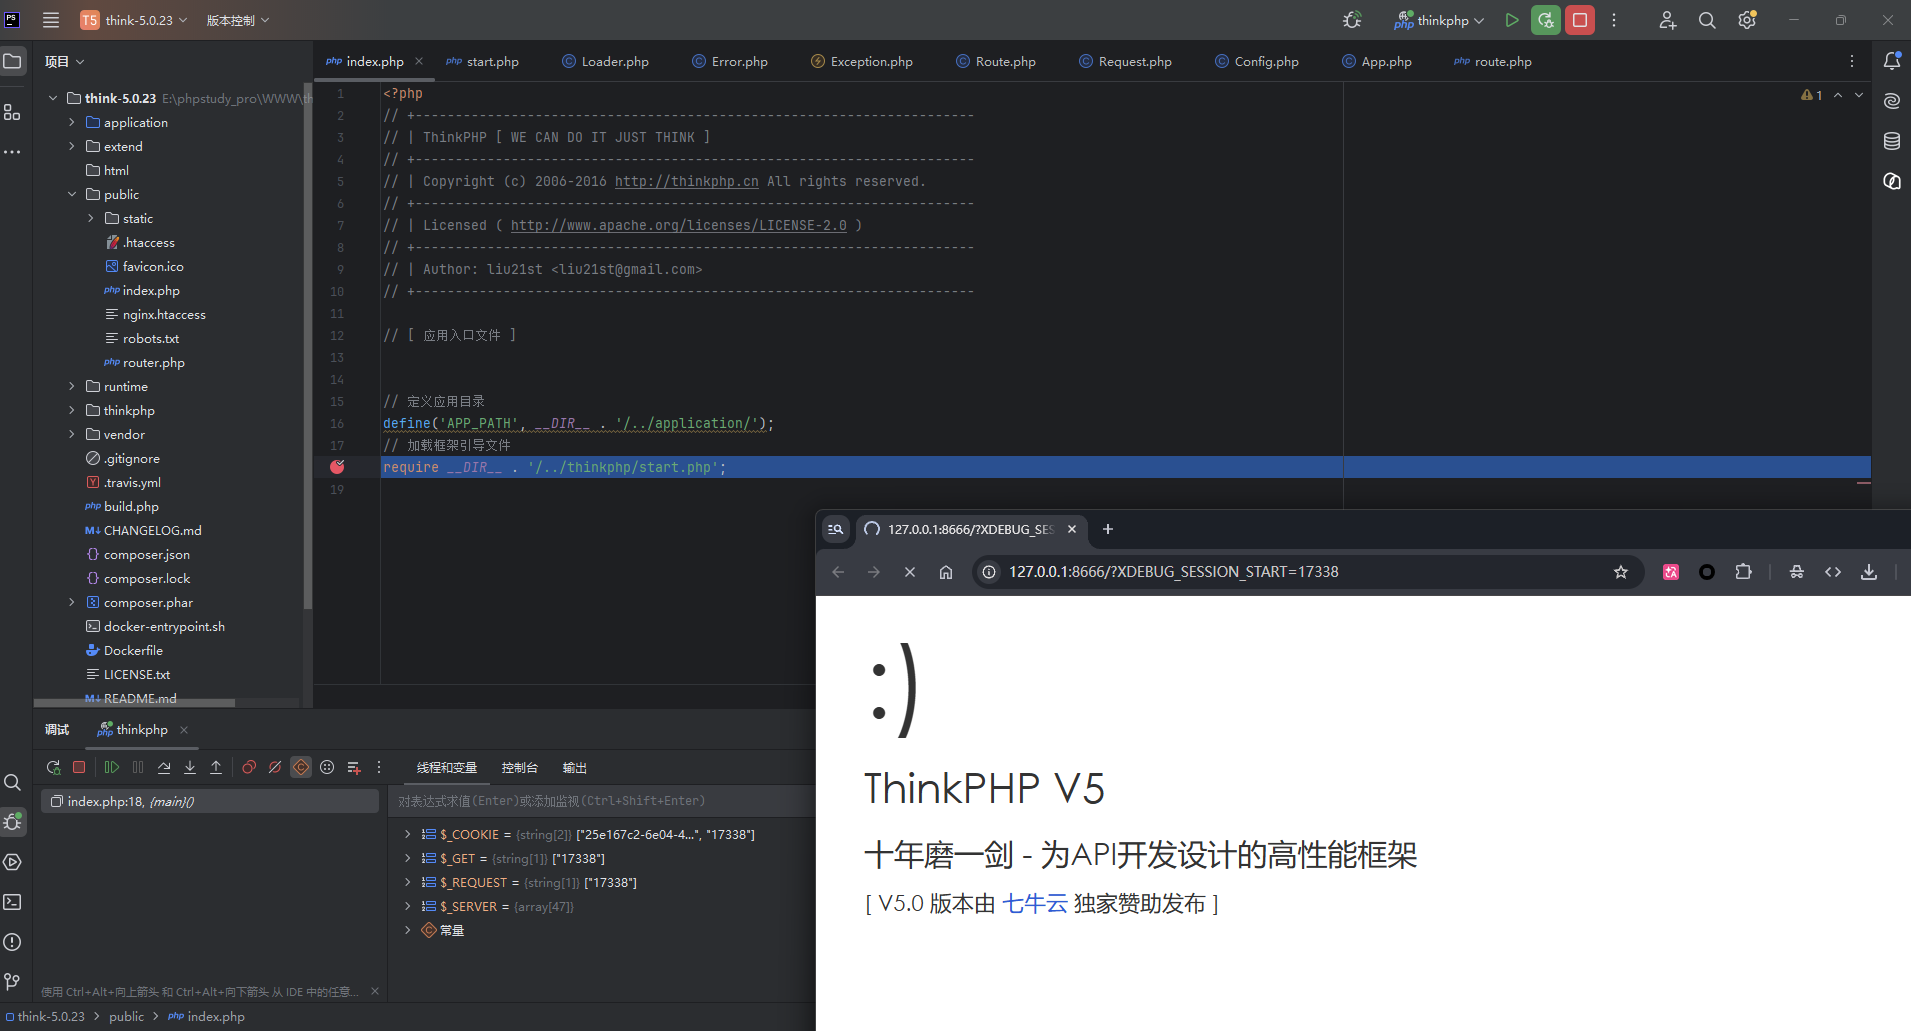Screen dimensions: 1911x1031
Task: Open the Notifications bell panel
Action: [1892, 61]
